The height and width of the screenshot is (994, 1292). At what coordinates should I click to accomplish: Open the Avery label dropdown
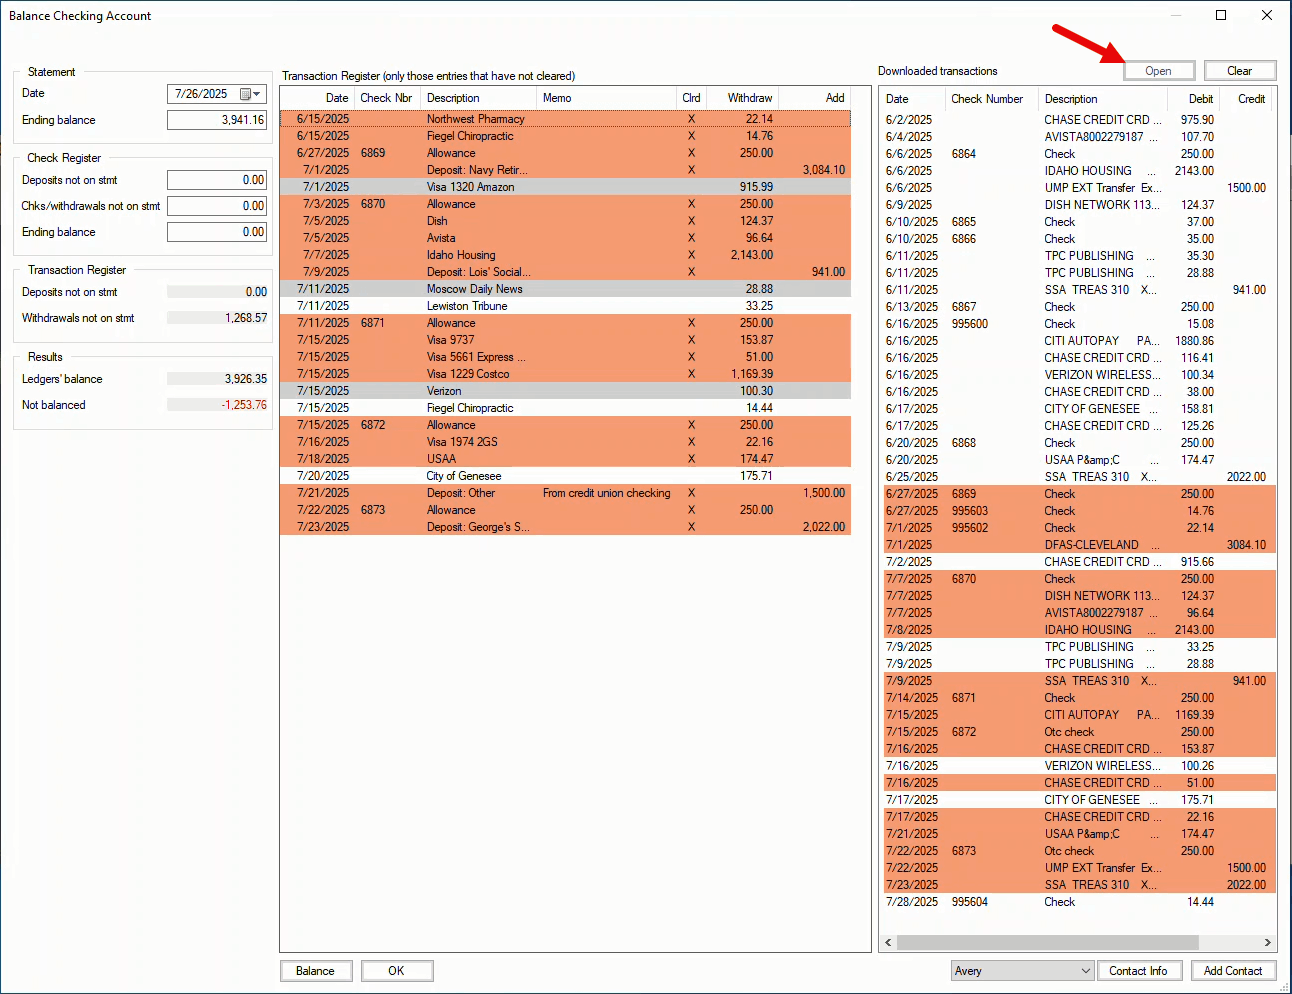[x=1022, y=971]
